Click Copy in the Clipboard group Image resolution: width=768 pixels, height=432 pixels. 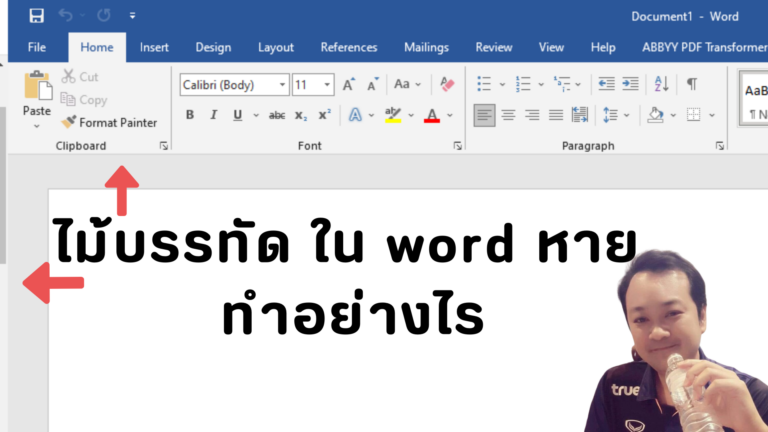click(x=84, y=99)
